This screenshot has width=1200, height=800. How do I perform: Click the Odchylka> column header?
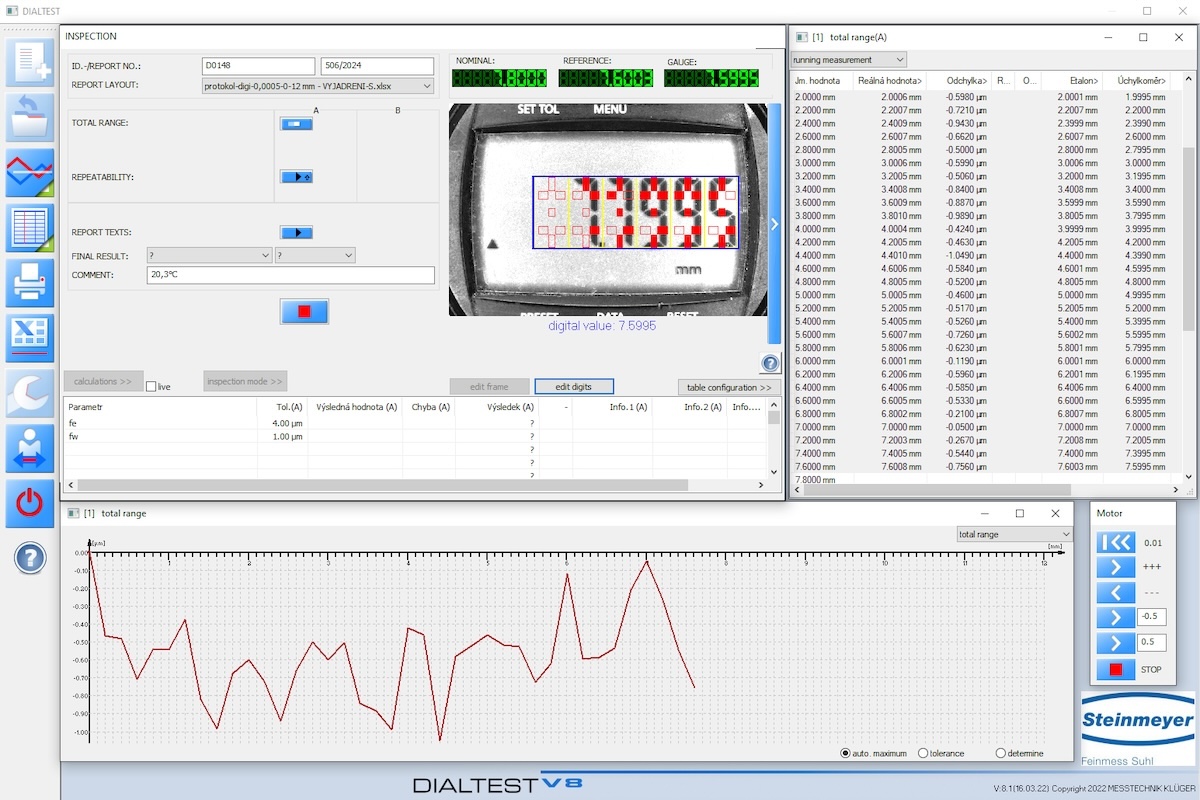coord(960,80)
